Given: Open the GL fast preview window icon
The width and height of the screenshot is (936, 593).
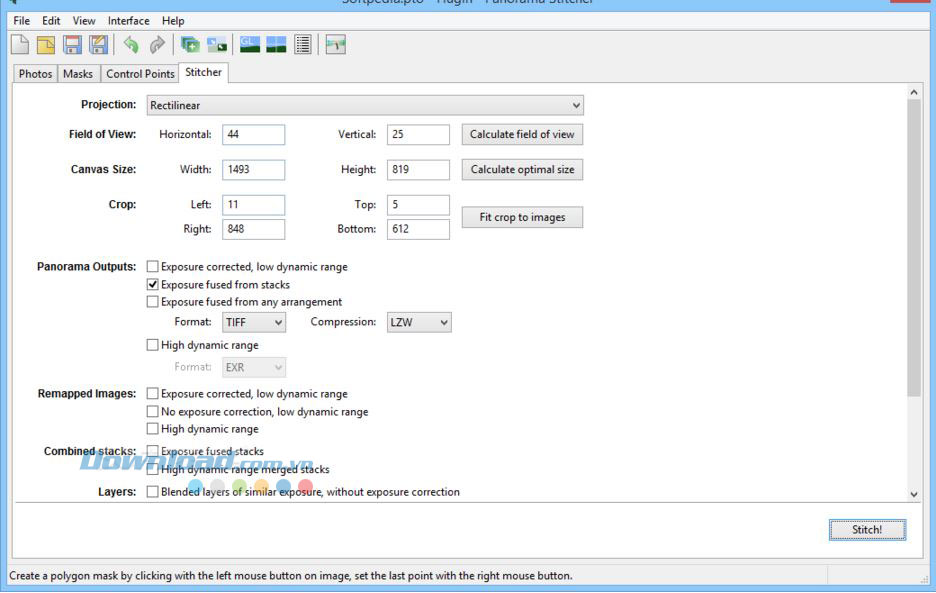Looking at the screenshot, I should coord(249,44).
